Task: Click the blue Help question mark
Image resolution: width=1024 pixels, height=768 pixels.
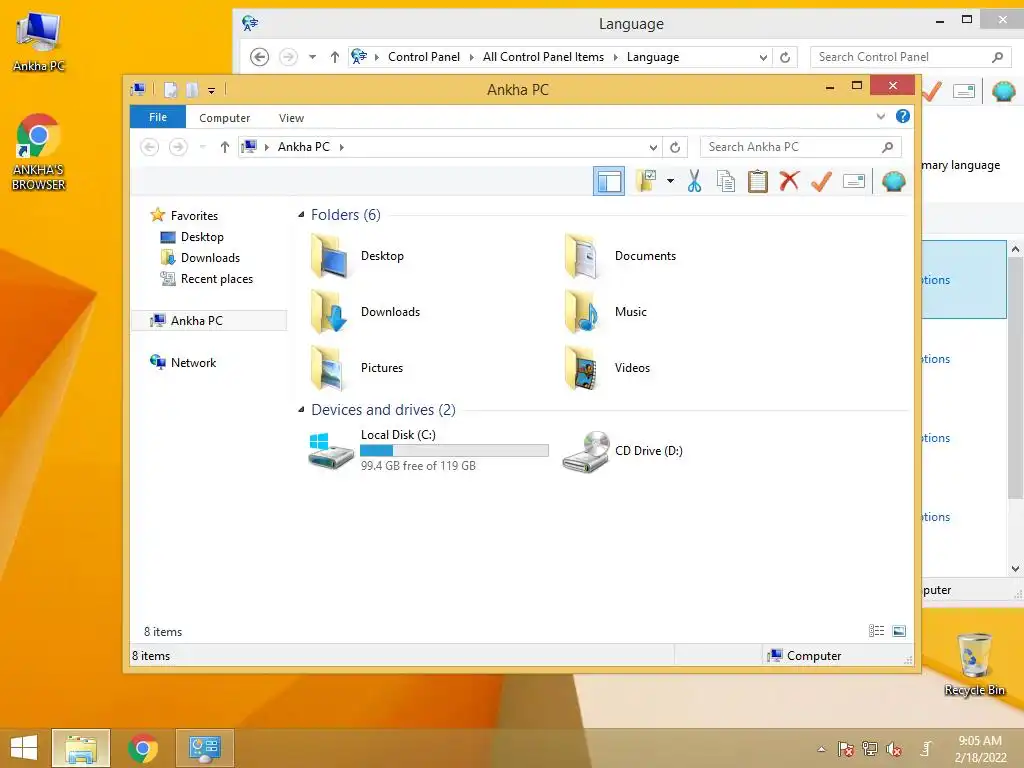Action: (x=903, y=116)
